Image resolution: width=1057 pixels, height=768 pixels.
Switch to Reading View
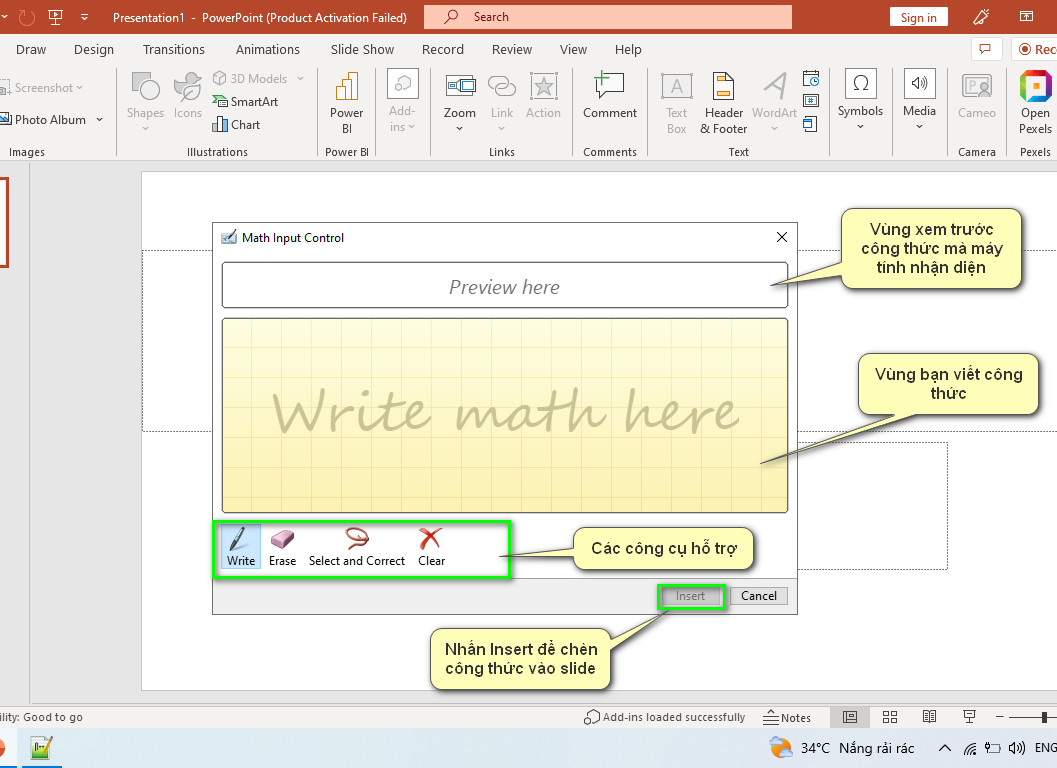tap(930, 717)
